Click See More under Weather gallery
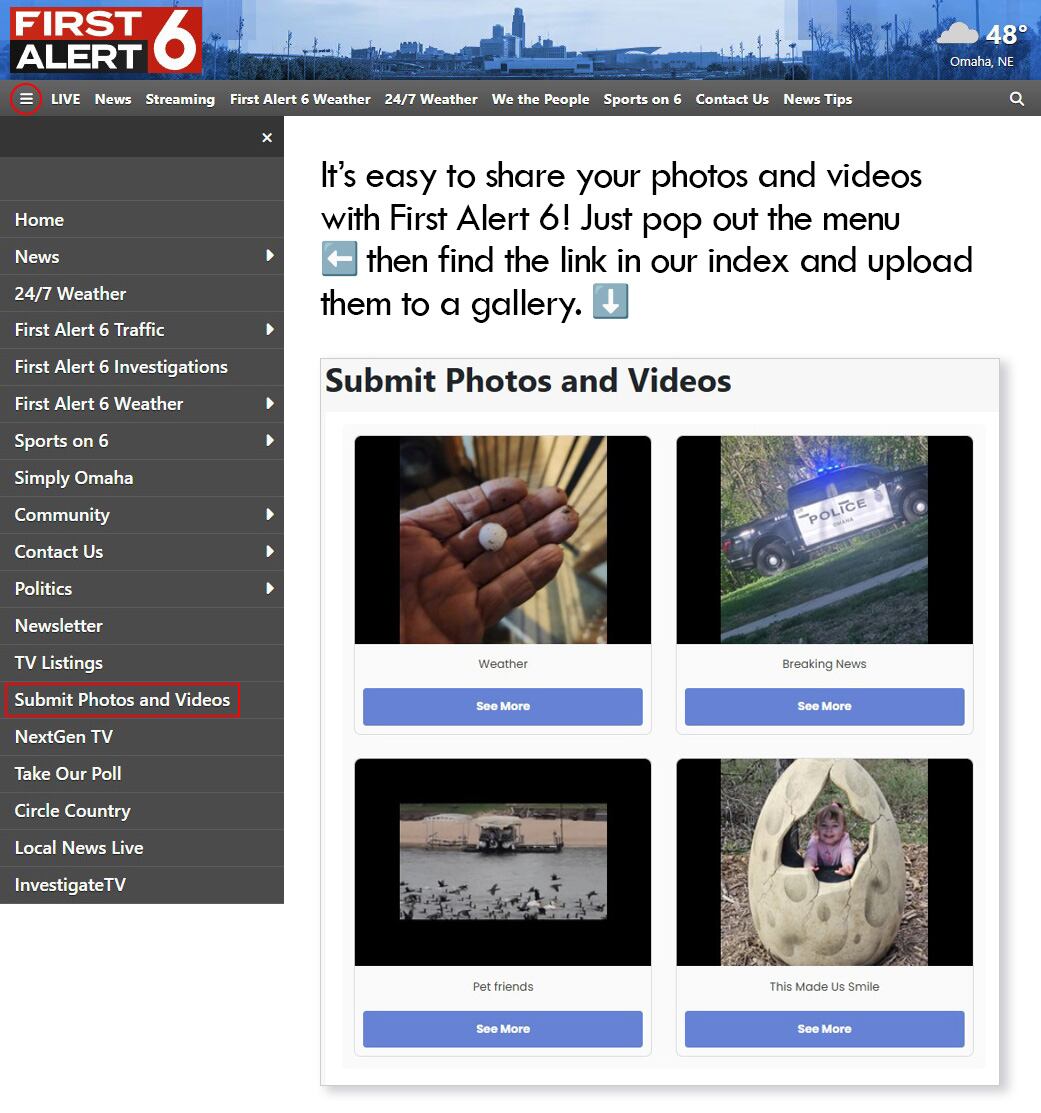Screen dimensions: 1041x1113 tap(502, 706)
